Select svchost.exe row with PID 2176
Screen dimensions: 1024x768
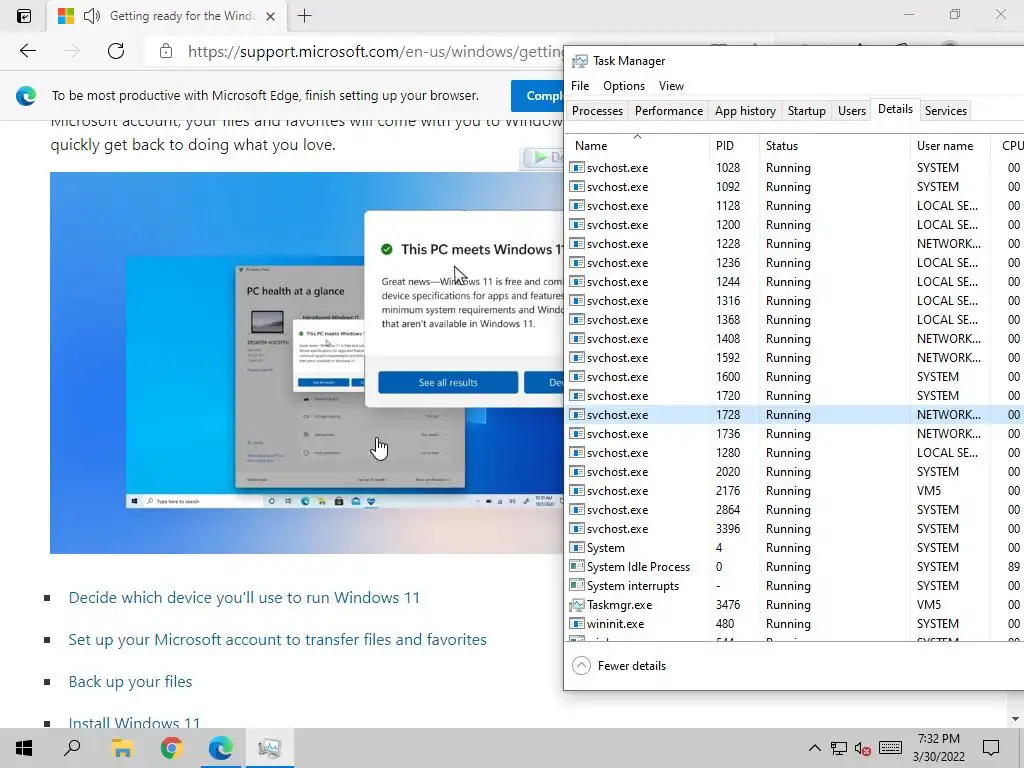pyautogui.click(x=795, y=490)
